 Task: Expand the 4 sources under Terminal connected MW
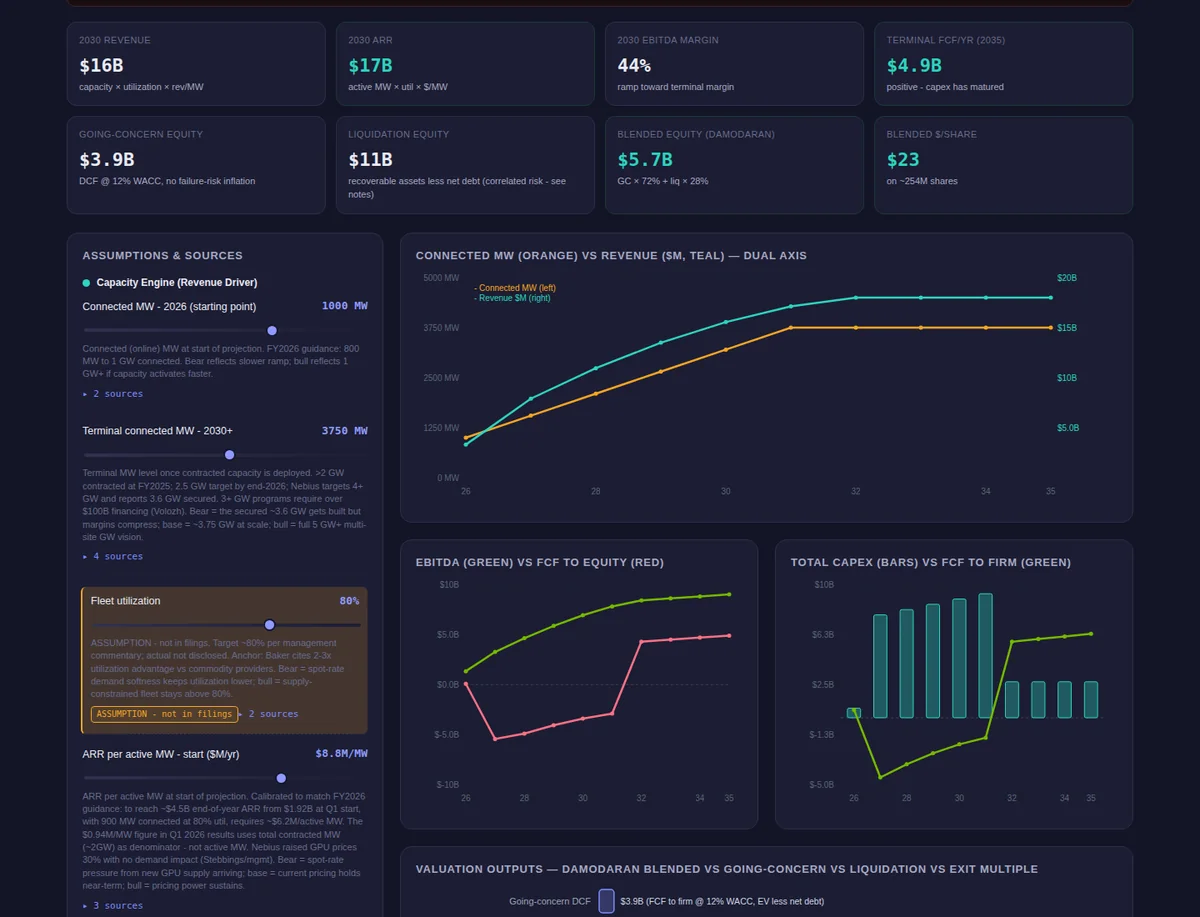[x=113, y=556]
